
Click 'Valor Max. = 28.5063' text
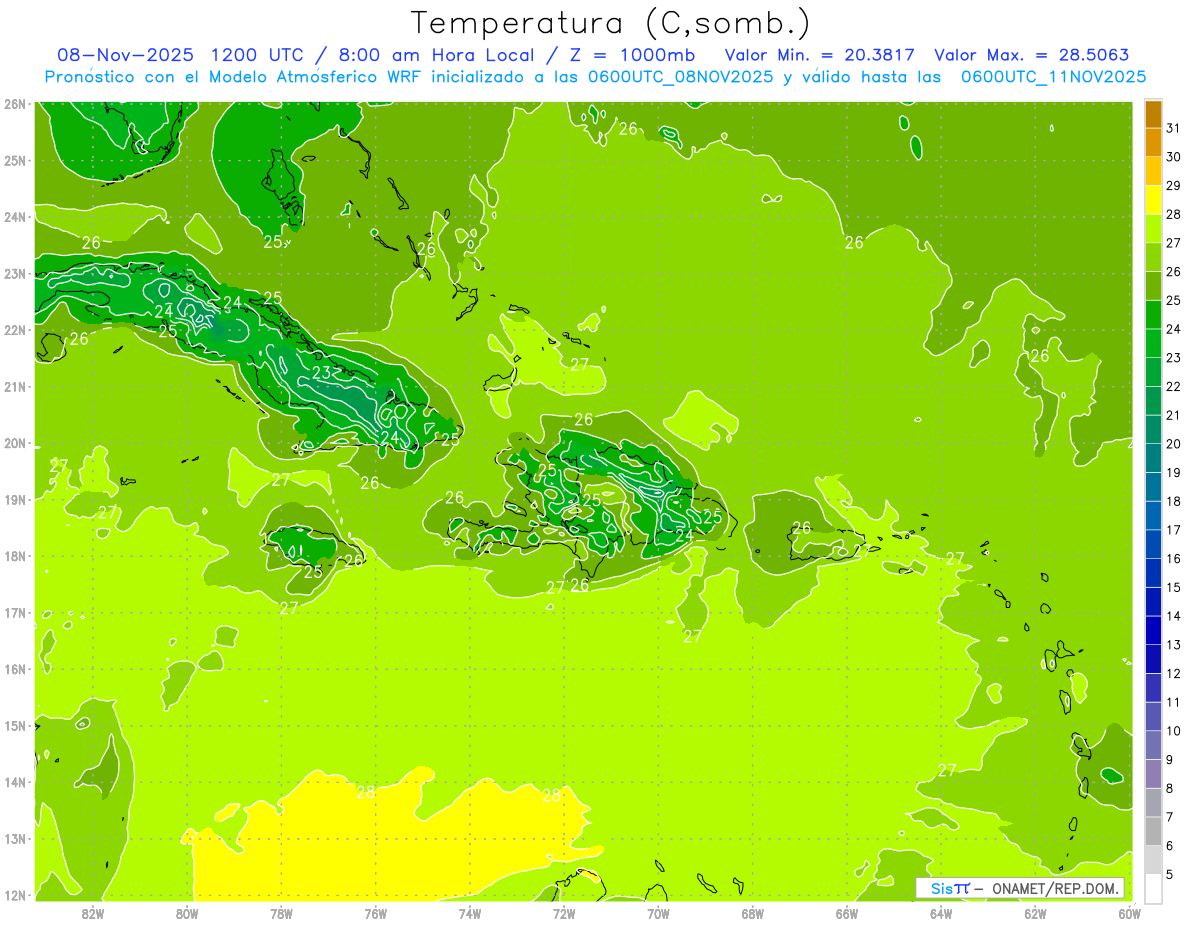tap(1031, 55)
